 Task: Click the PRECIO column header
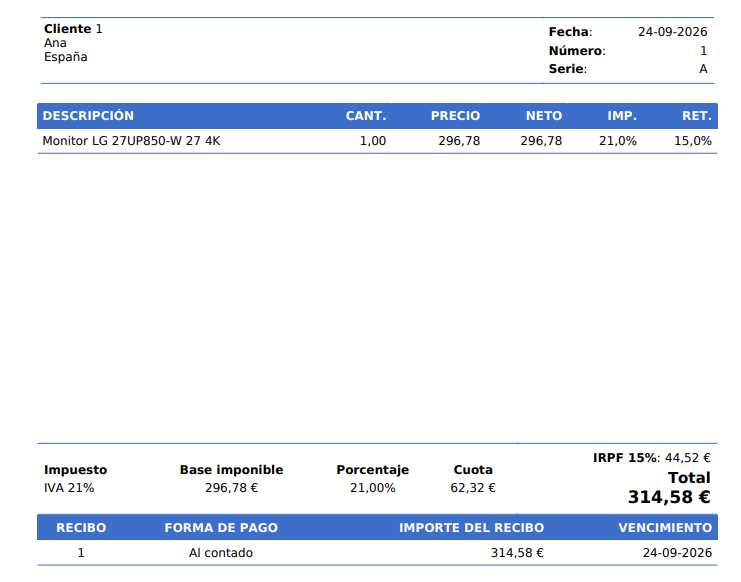click(455, 116)
